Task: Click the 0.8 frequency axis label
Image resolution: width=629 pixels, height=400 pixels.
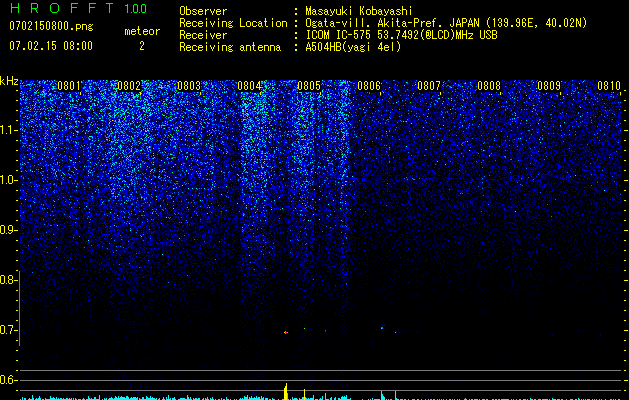Action: tap(8, 280)
